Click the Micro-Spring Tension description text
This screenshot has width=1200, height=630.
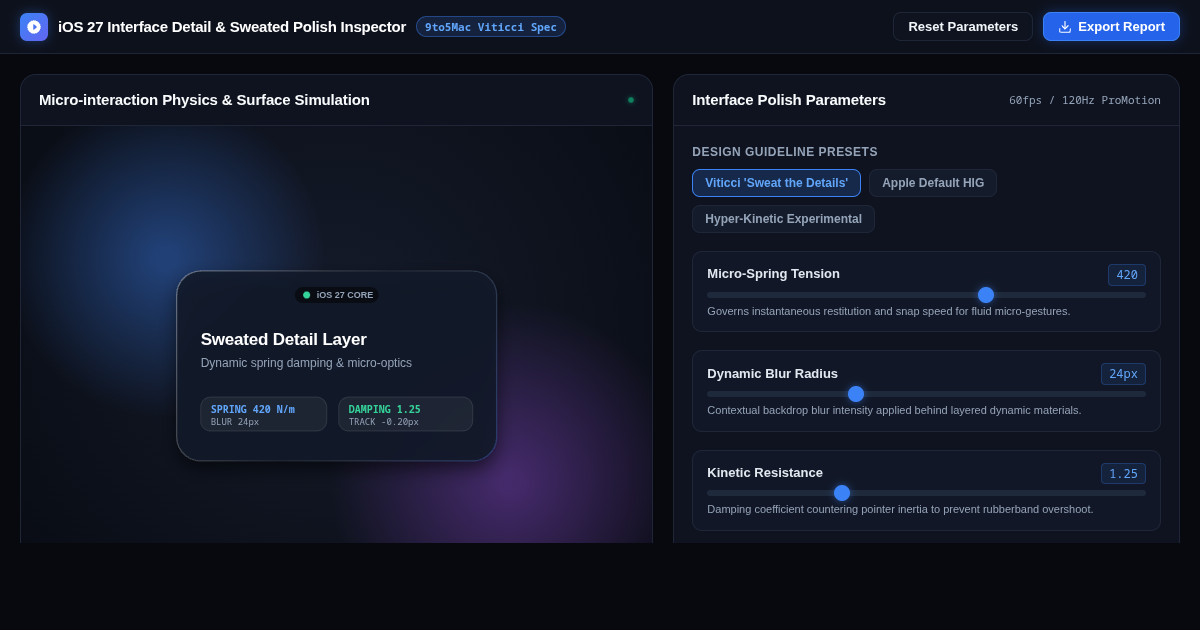[888, 311]
